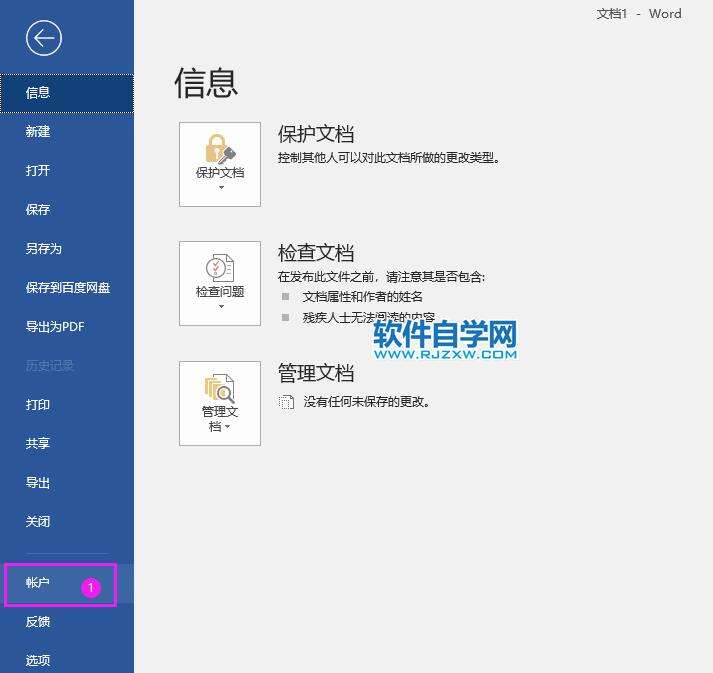Click the 文档属性和作者的姓名 text
The image size is (713, 673).
click(x=362, y=297)
